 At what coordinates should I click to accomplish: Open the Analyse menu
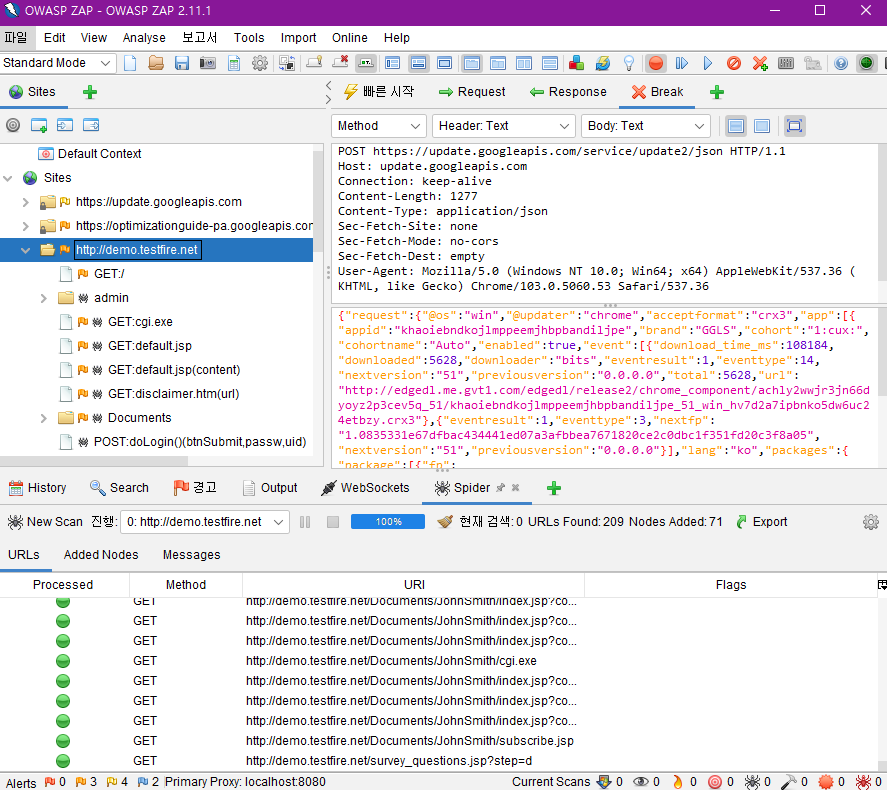(x=144, y=38)
